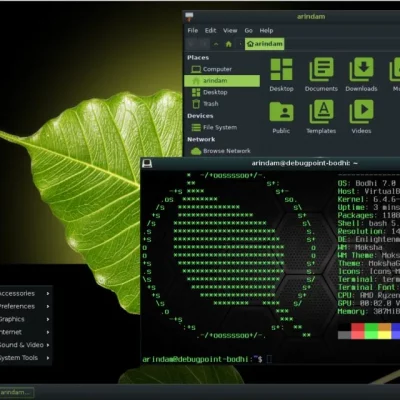Image resolution: width=400 pixels, height=400 pixels.
Task: Click the 'WM: Moksha' line in terminal
Action: [360, 247]
